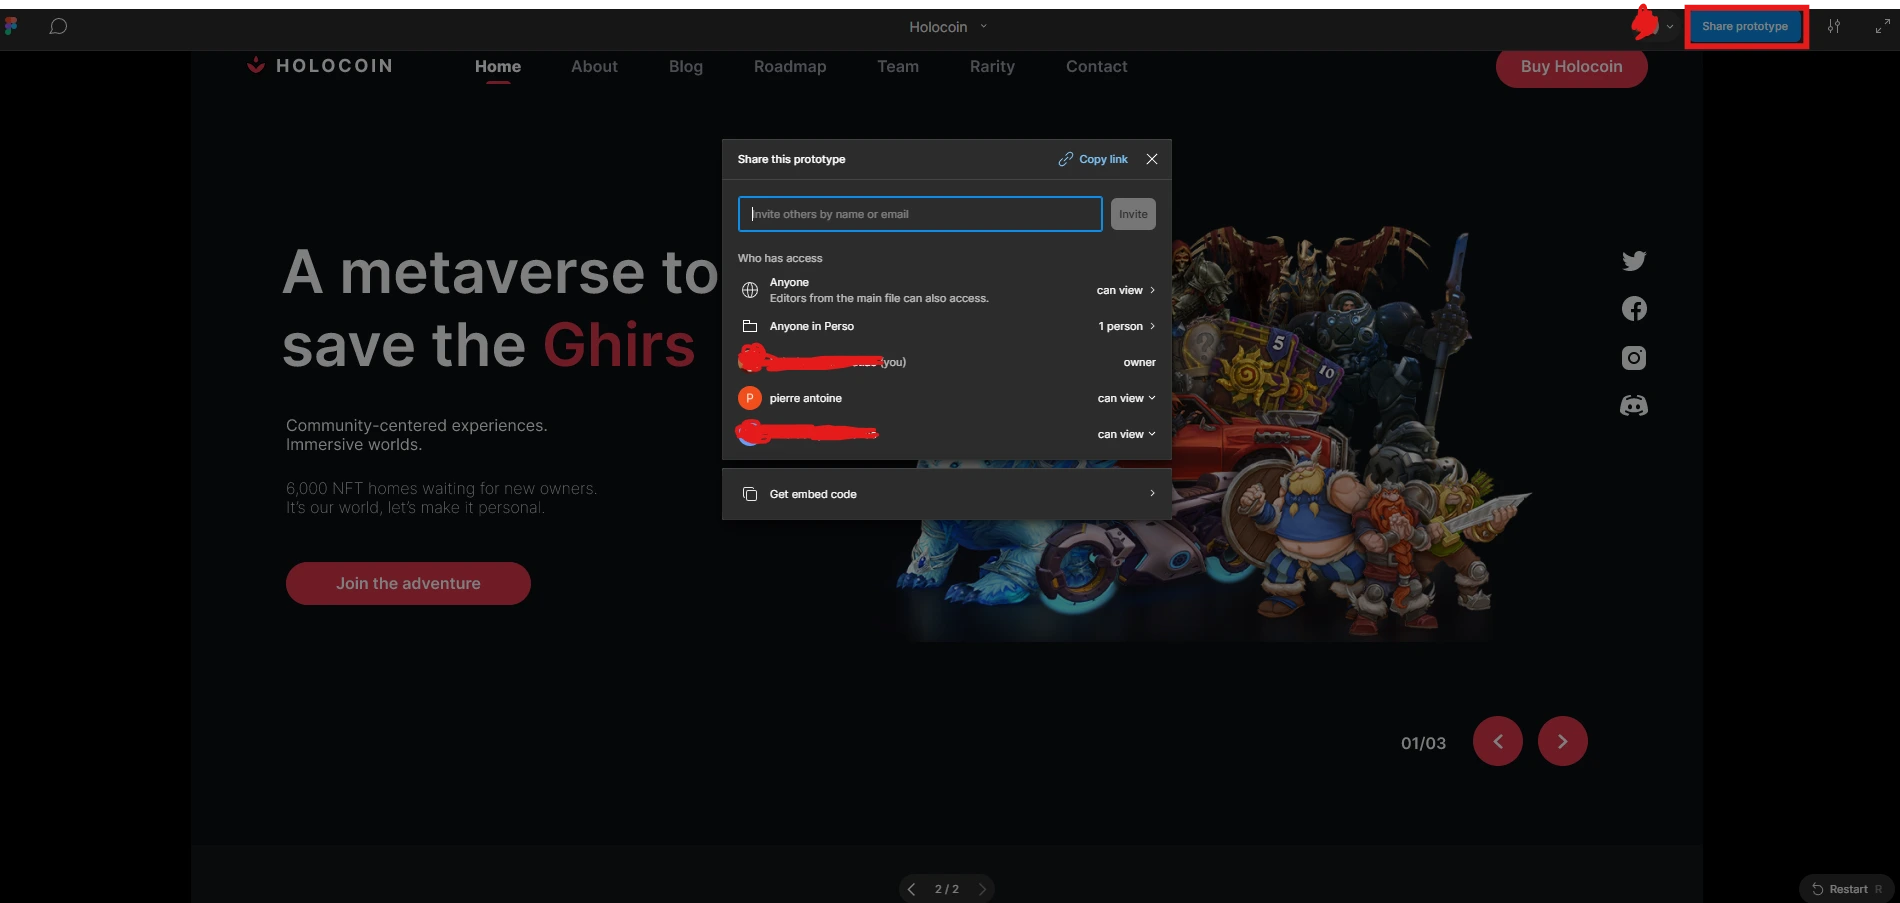This screenshot has width=1900, height=903.
Task: Change Anyone 'can view' link permission
Action: click(x=1126, y=290)
